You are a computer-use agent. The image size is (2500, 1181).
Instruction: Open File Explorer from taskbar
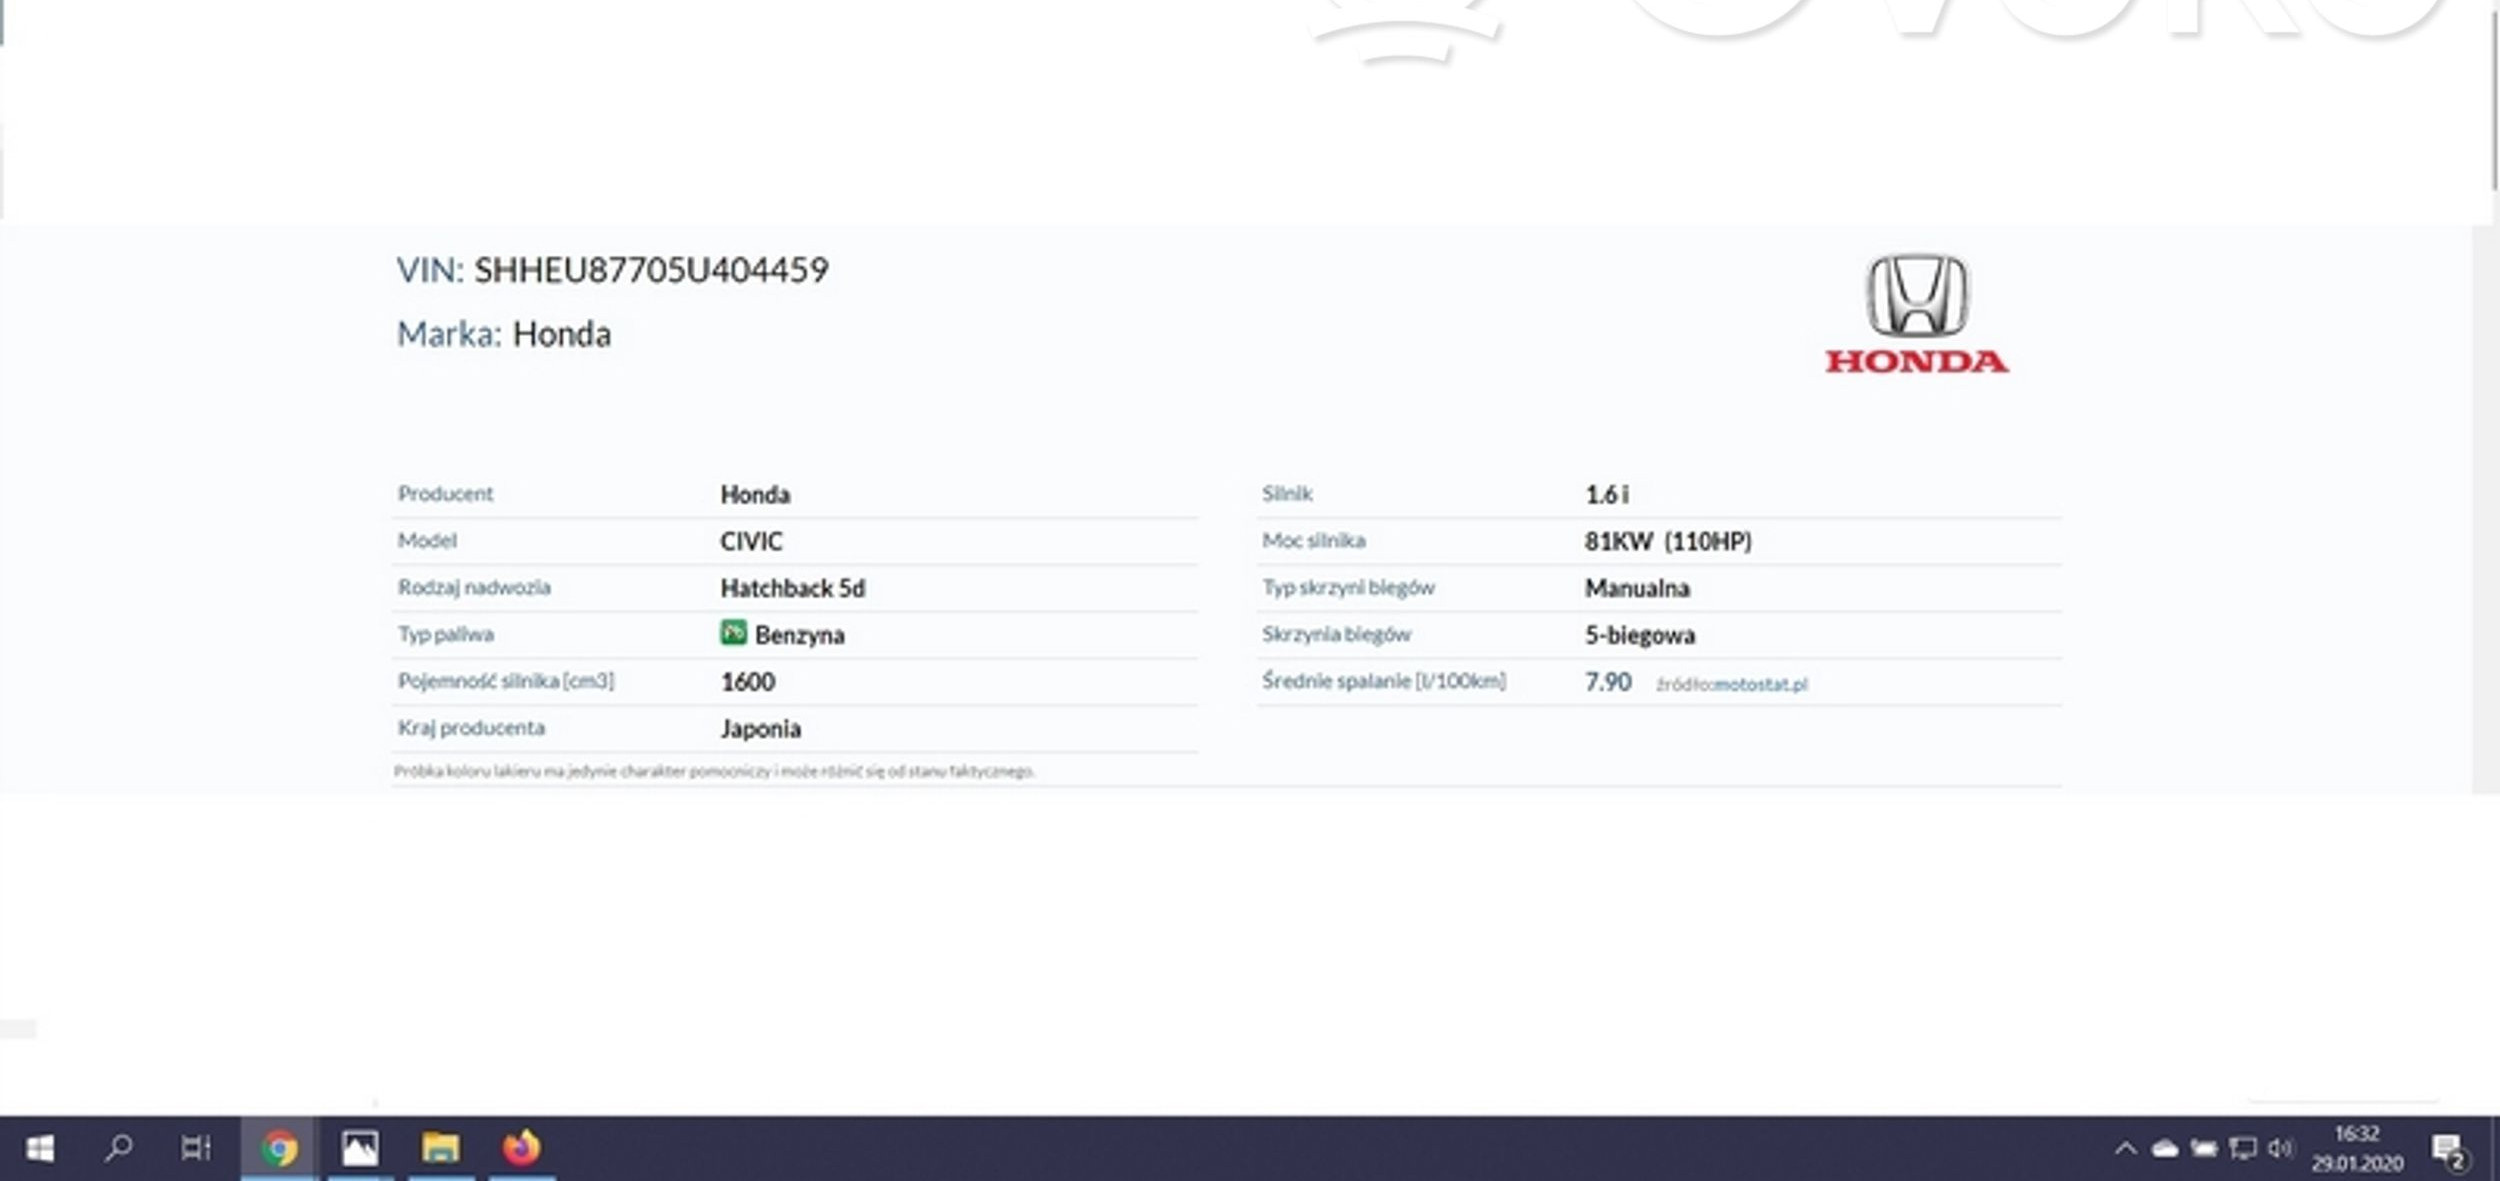[440, 1148]
